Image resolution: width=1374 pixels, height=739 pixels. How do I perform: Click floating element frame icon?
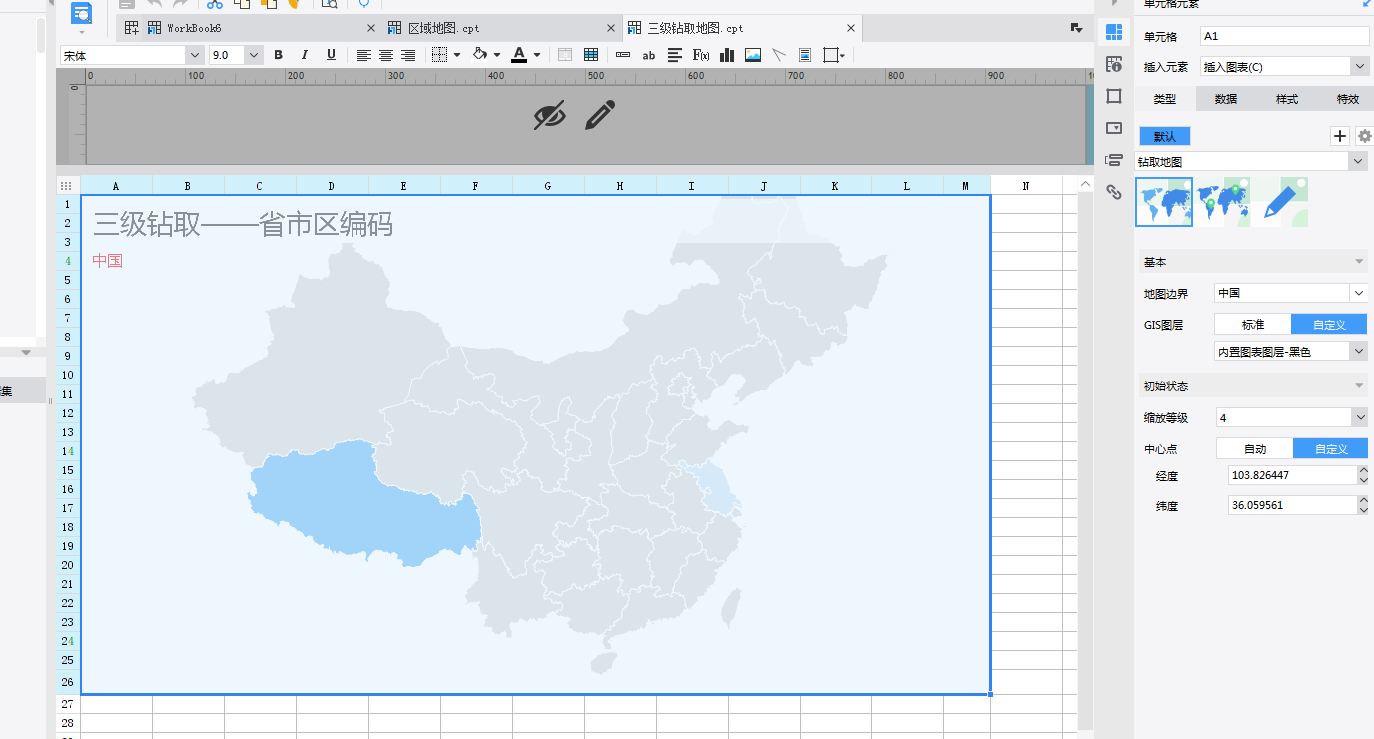832,55
